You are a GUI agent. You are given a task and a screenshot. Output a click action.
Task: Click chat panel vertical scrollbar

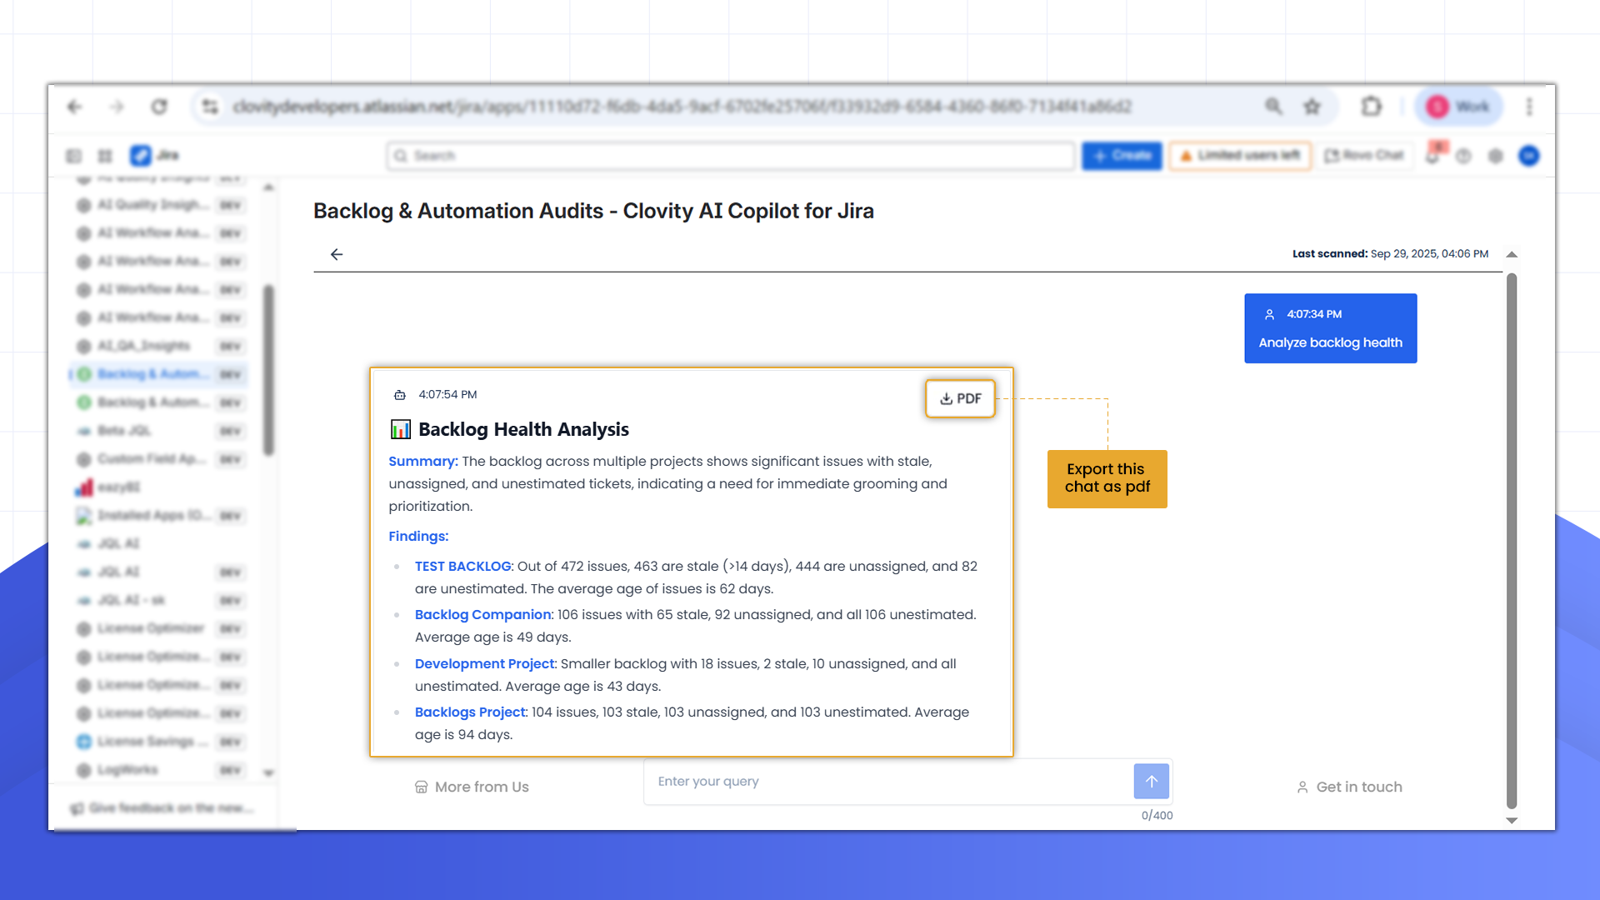tap(1512, 540)
